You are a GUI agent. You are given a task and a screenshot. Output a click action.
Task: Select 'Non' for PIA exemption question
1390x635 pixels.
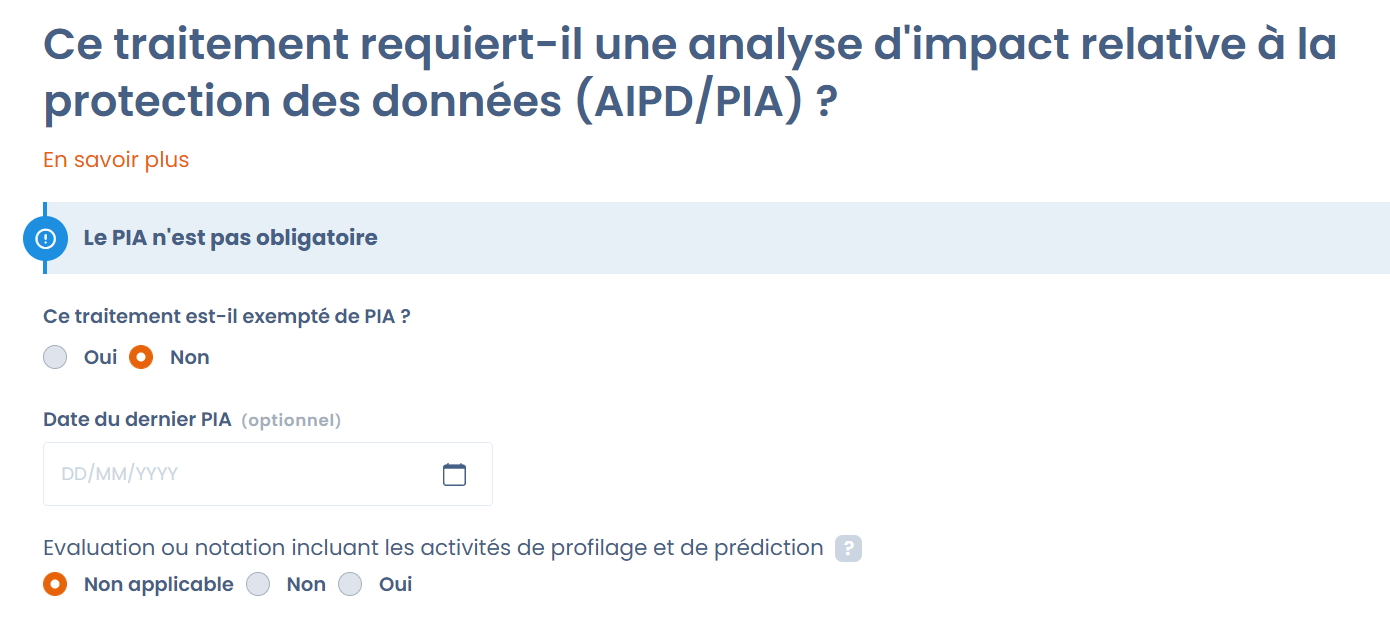coord(141,357)
